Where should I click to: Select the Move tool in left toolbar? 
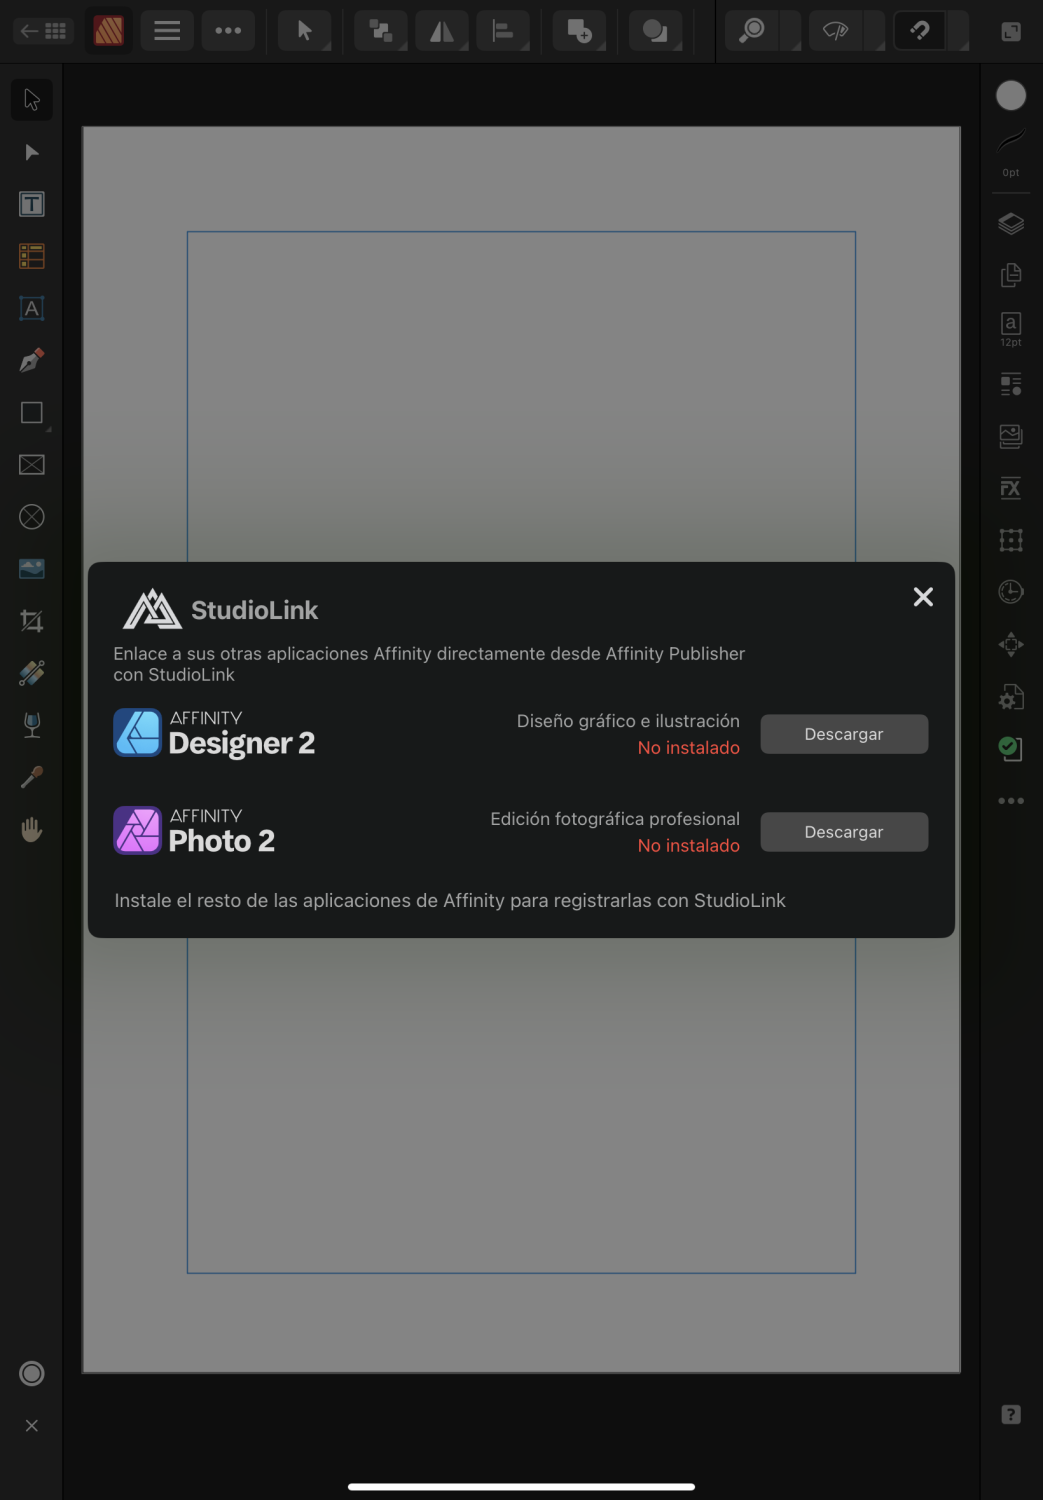tap(32, 100)
